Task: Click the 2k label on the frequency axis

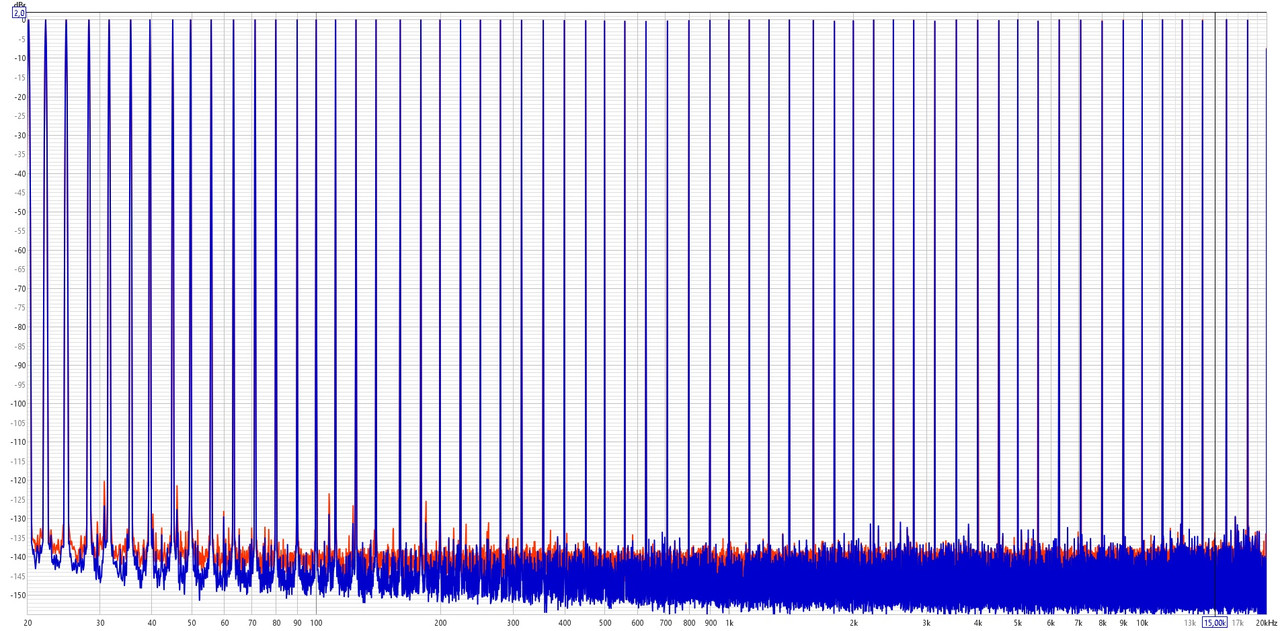Action: click(x=853, y=622)
